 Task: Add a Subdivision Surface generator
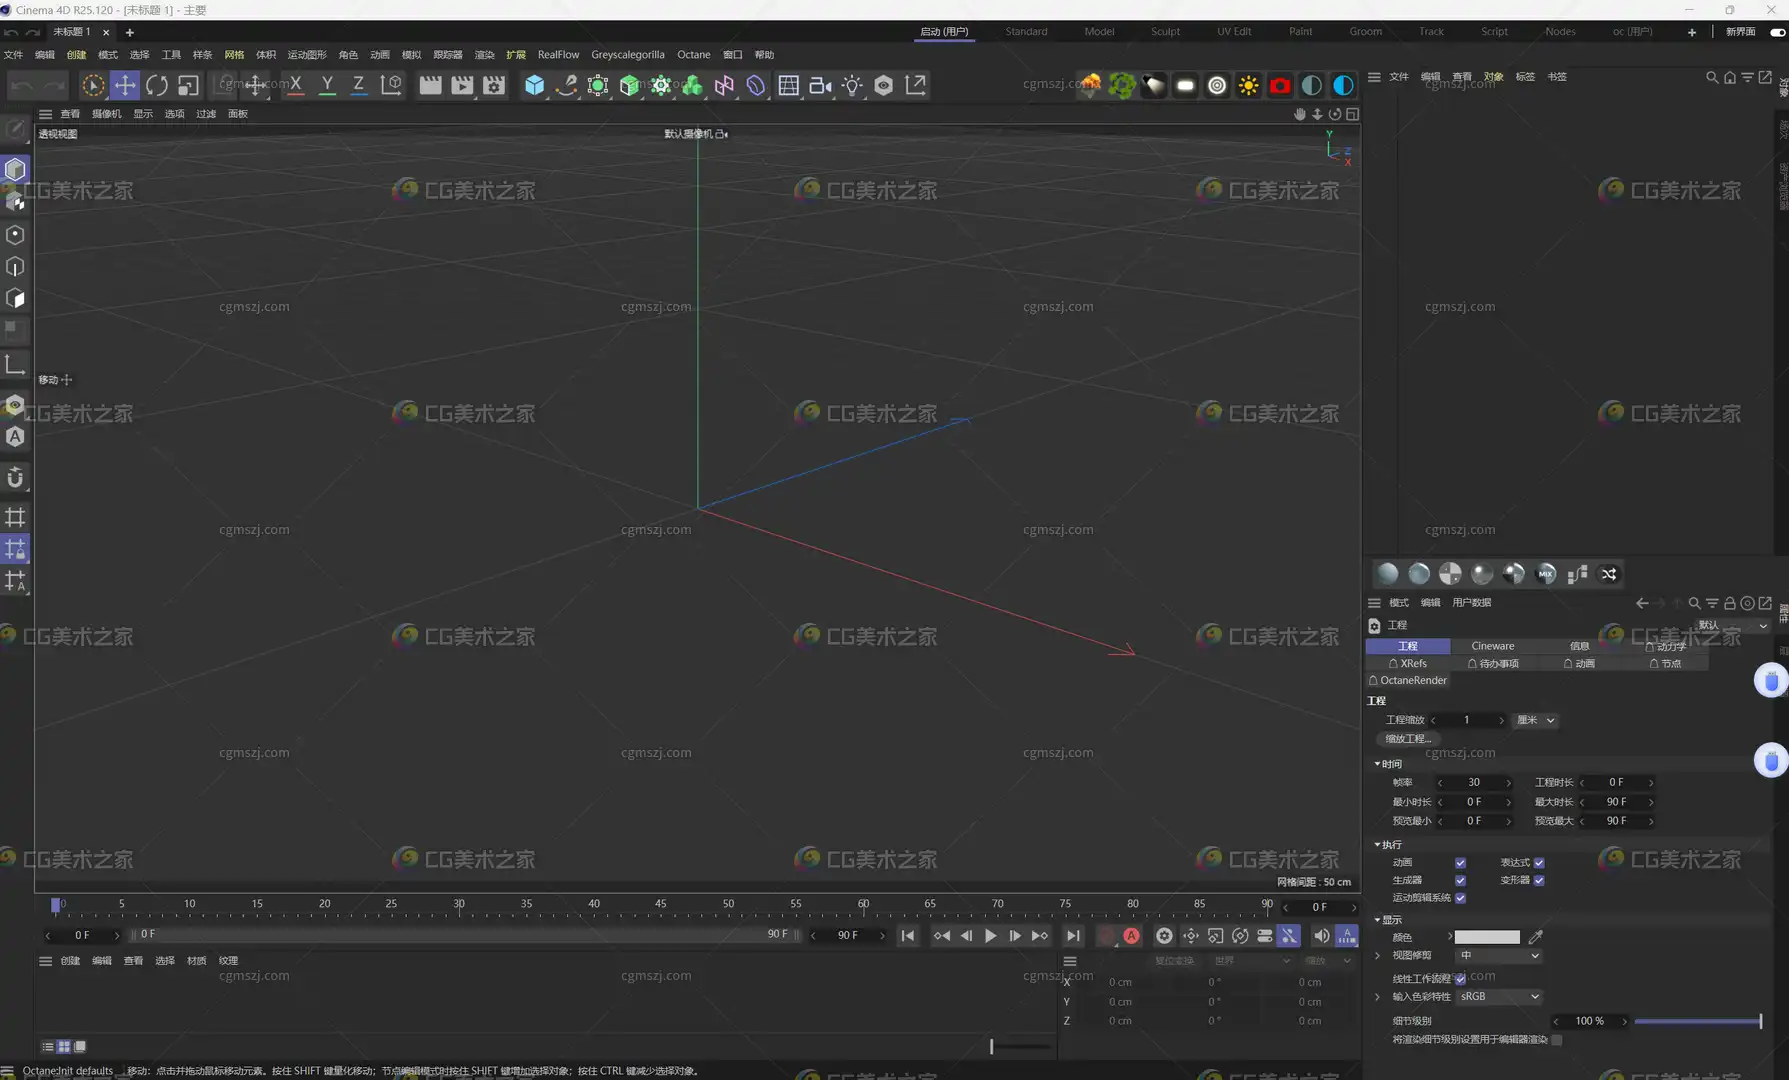click(598, 85)
